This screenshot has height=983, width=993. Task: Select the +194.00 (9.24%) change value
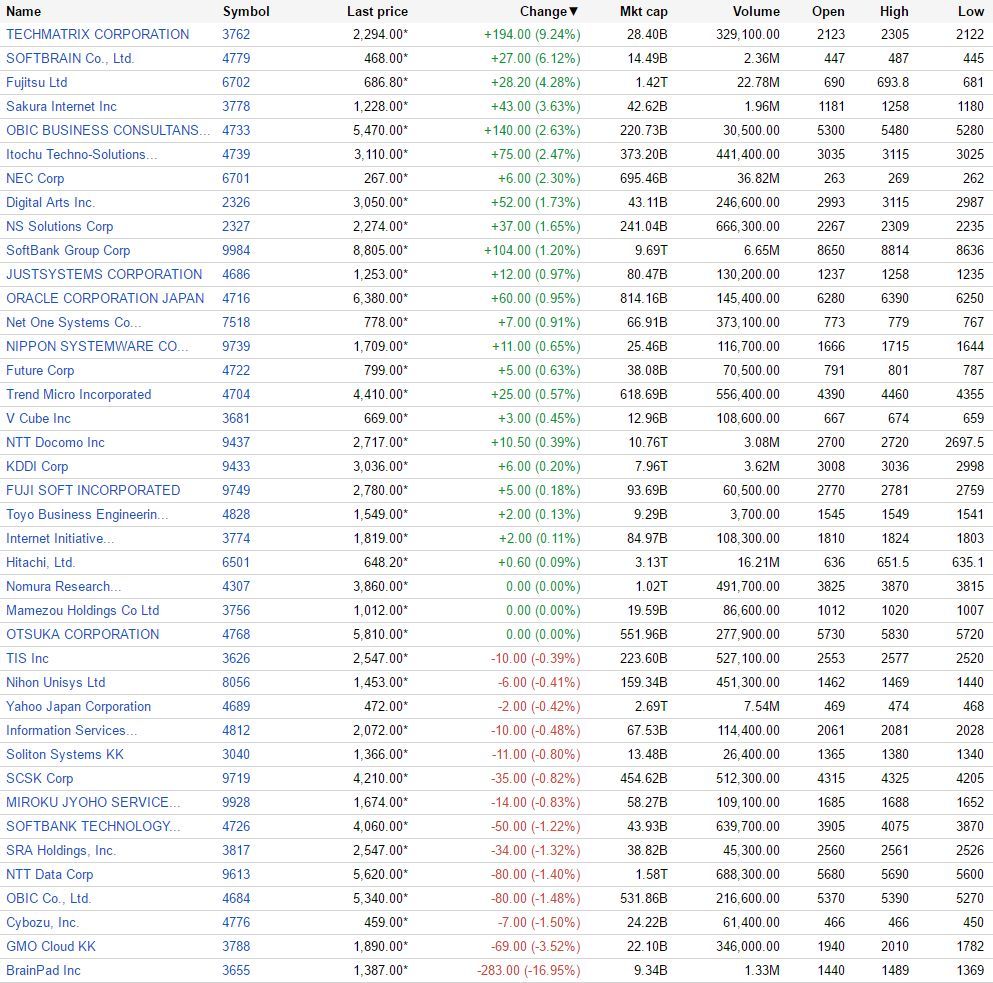[x=532, y=34]
